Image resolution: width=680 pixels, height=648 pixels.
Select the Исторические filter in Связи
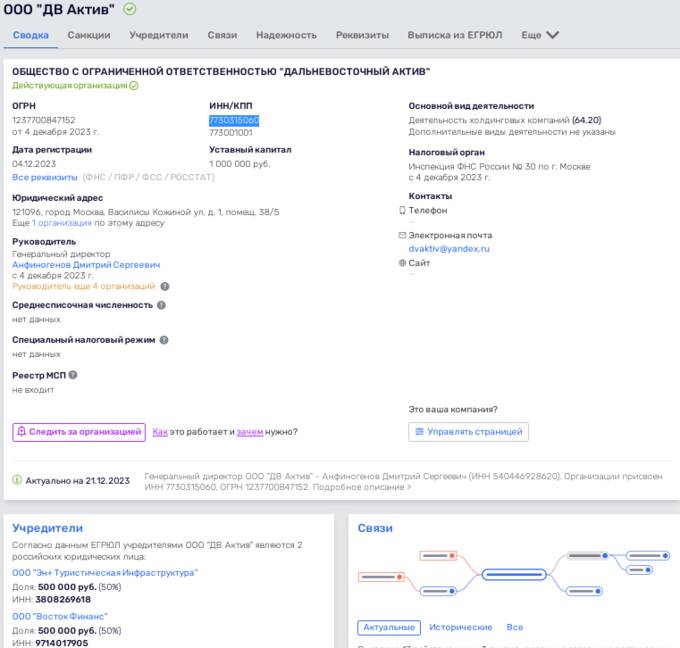[x=461, y=627]
